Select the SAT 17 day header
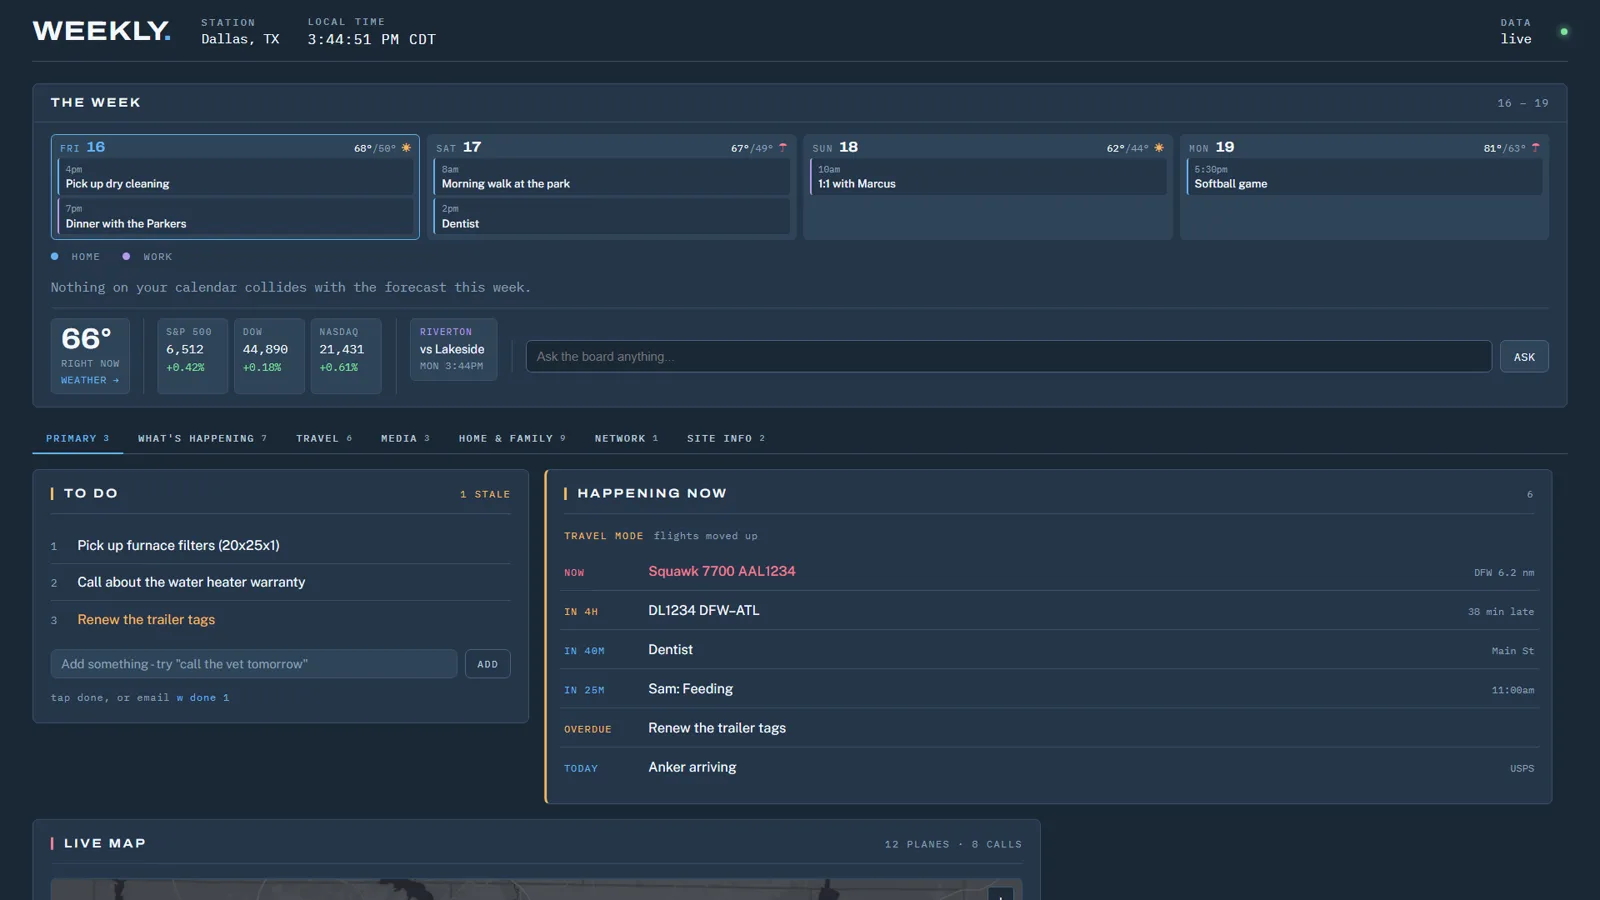Image resolution: width=1600 pixels, height=900 pixels. [459, 148]
